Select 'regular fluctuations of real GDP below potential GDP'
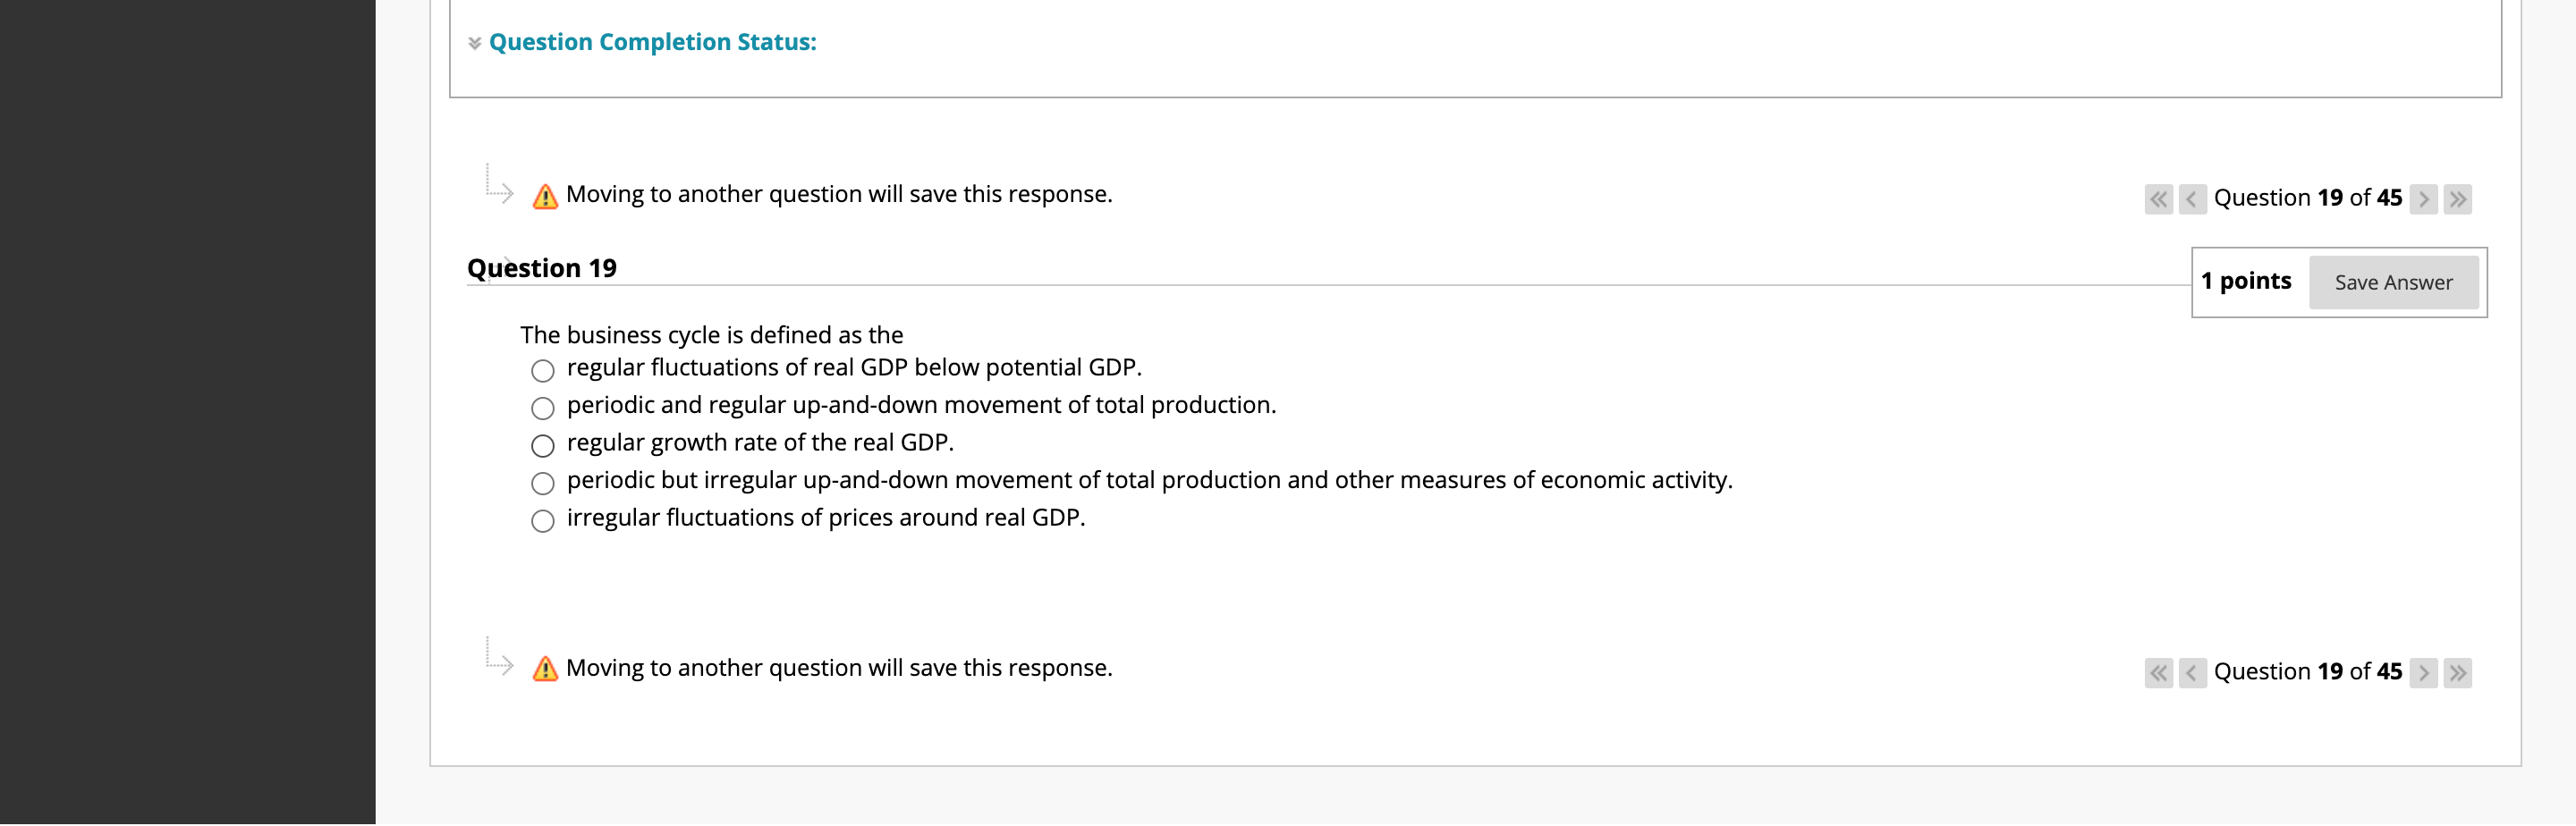This screenshot has height=826, width=2576. click(542, 370)
